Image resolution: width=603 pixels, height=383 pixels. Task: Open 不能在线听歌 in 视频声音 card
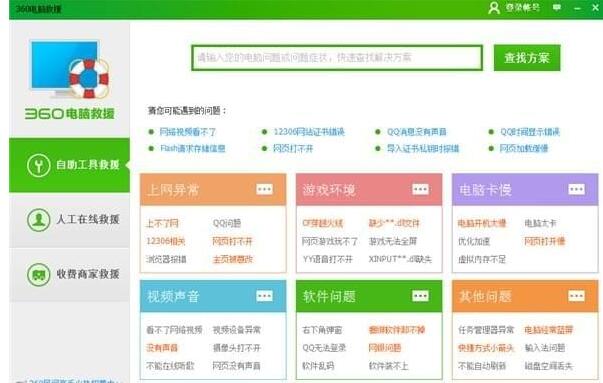point(170,366)
